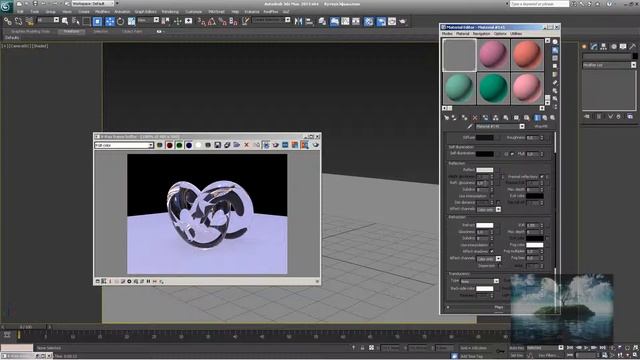
Task: Click Get Material in Material Editor
Action: (447, 118)
